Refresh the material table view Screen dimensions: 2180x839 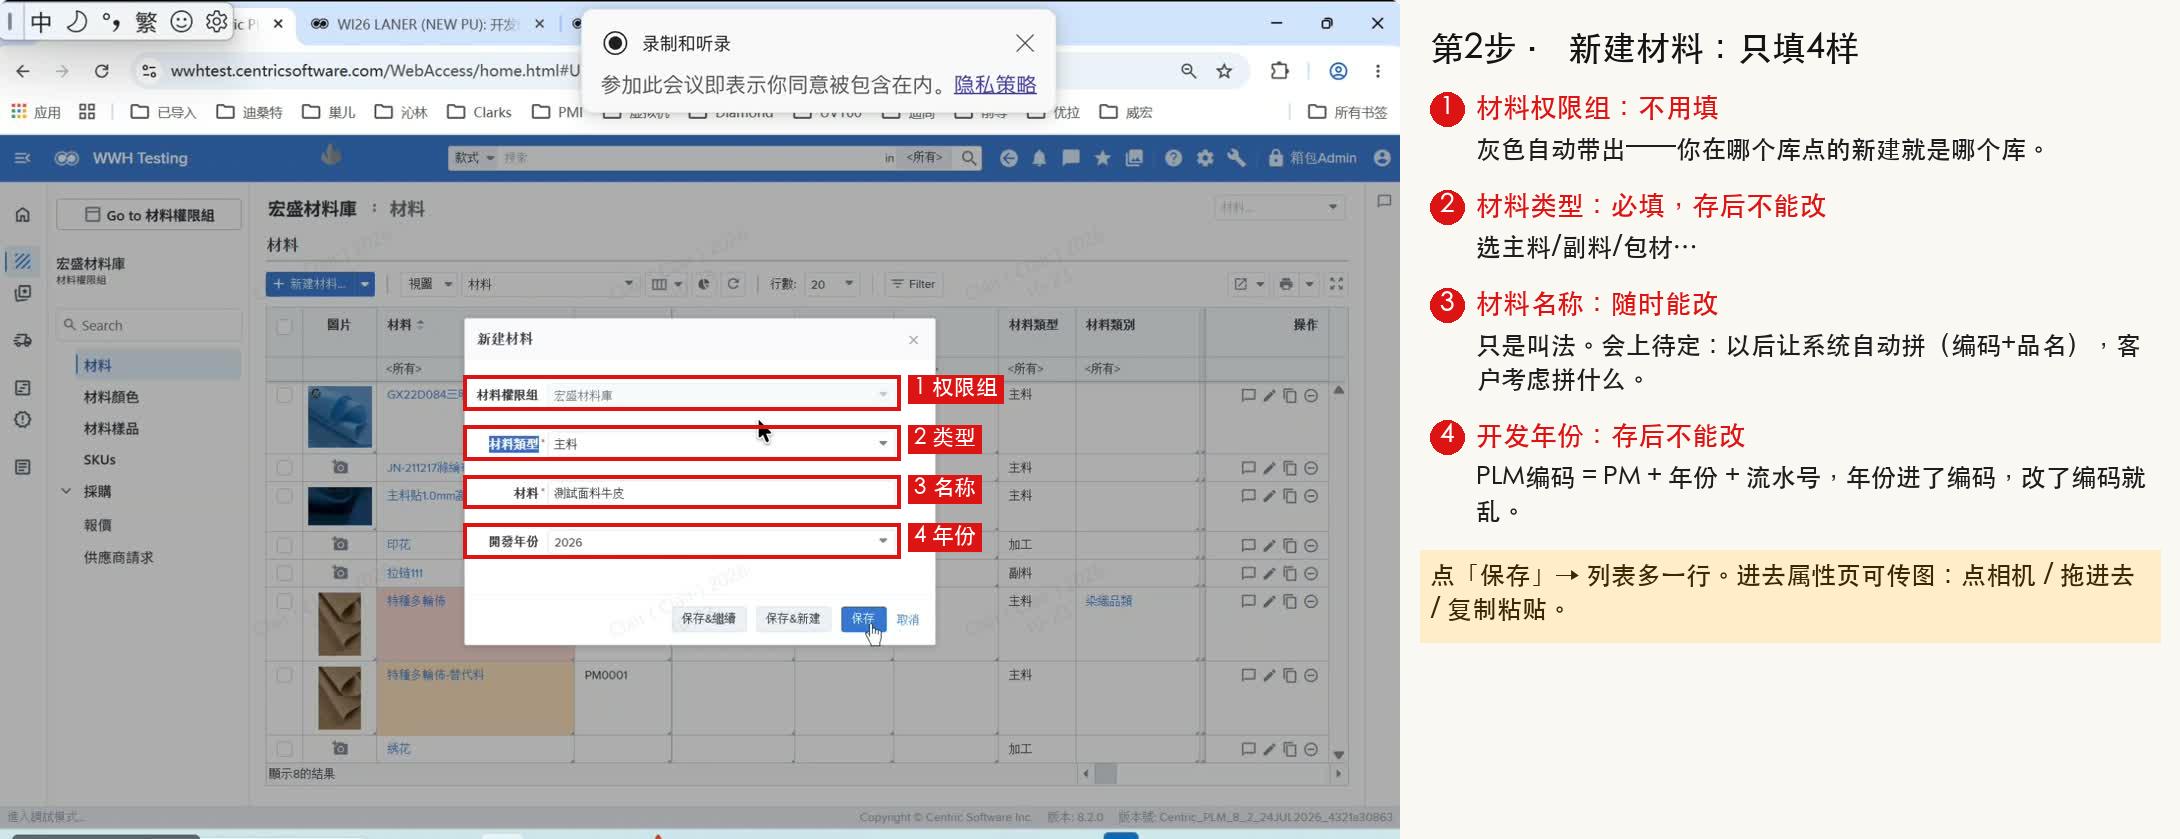coord(733,284)
